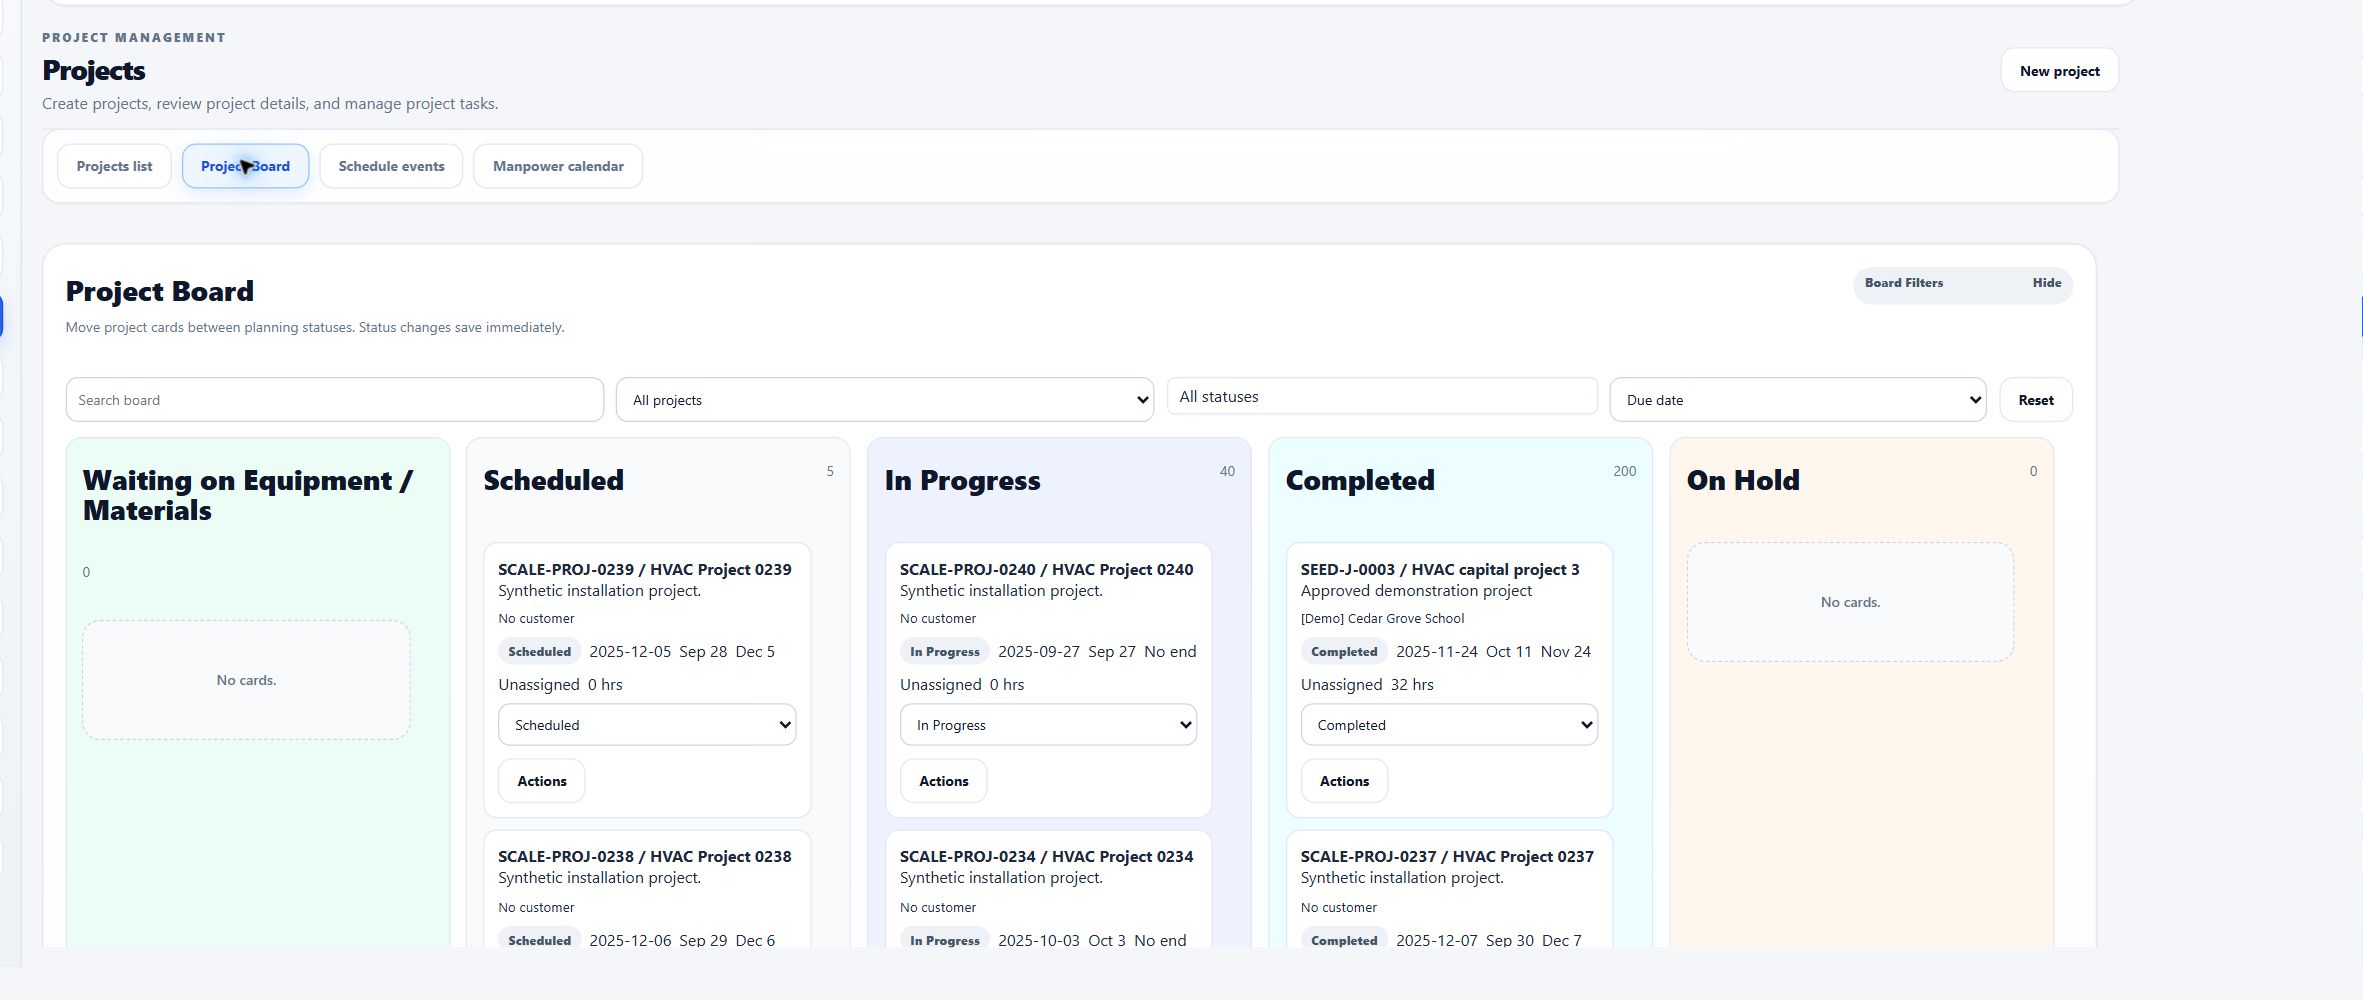The image size is (2363, 1000).
Task: Change status of HVAC capital project 3
Action: (1449, 725)
